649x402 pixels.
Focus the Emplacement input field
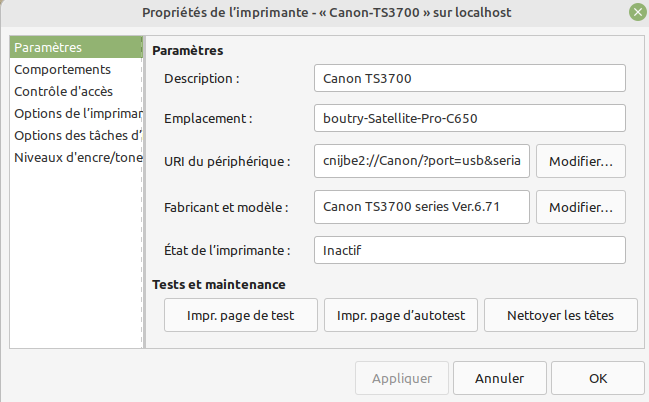(x=468, y=119)
